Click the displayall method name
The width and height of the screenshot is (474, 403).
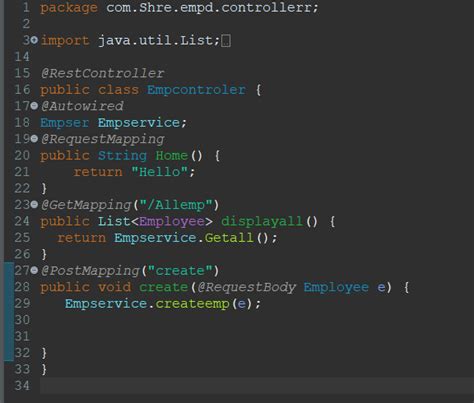[x=262, y=221]
